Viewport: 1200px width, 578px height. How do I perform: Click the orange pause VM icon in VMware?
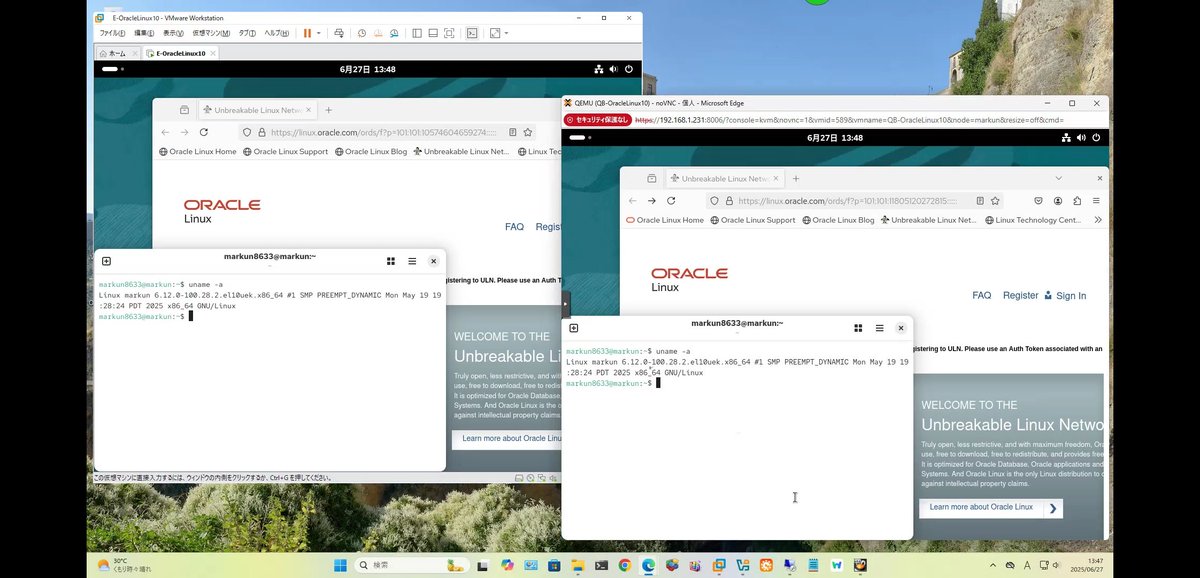click(x=307, y=33)
